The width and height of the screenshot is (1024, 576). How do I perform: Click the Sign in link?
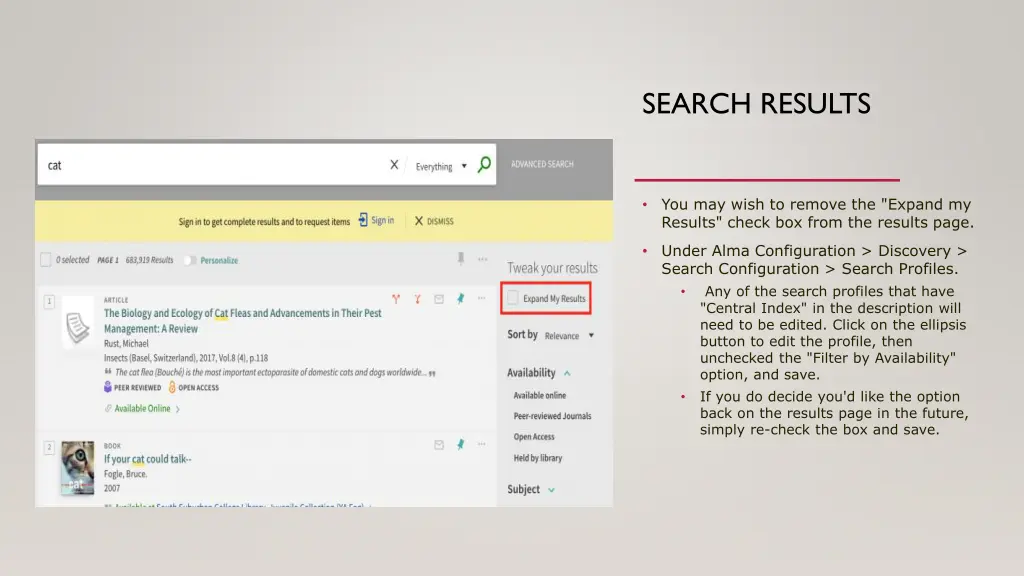(x=382, y=220)
